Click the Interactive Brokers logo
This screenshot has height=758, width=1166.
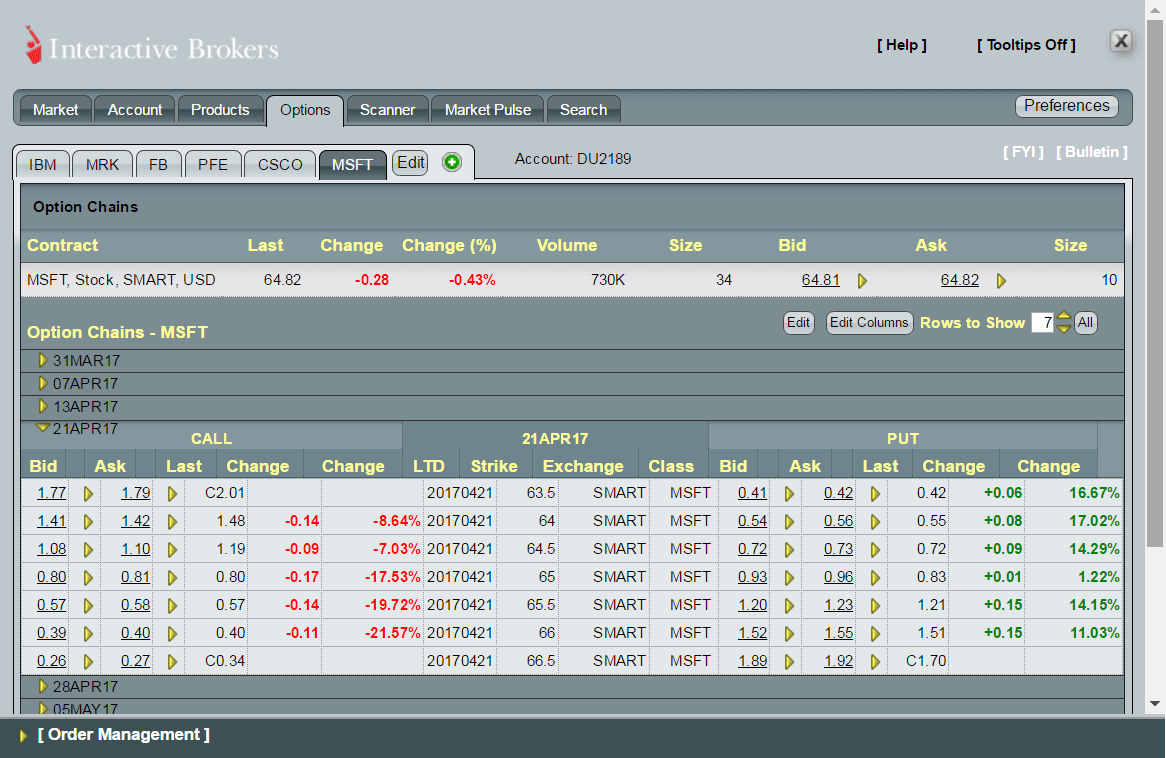(152, 47)
